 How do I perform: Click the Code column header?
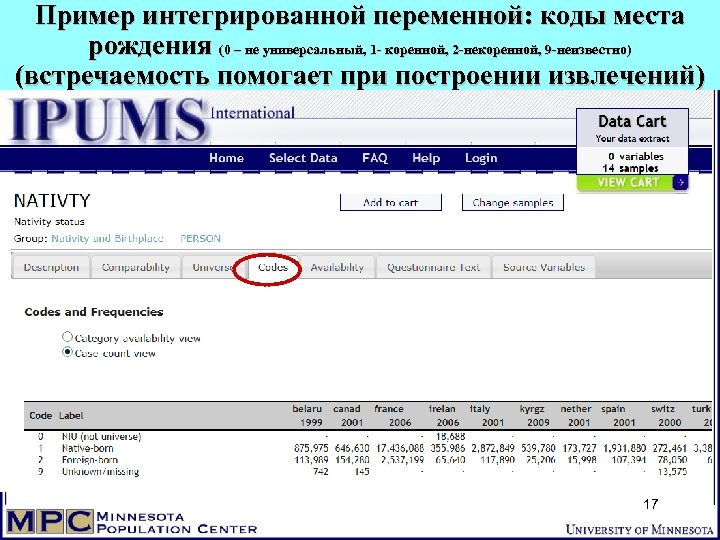point(40,416)
